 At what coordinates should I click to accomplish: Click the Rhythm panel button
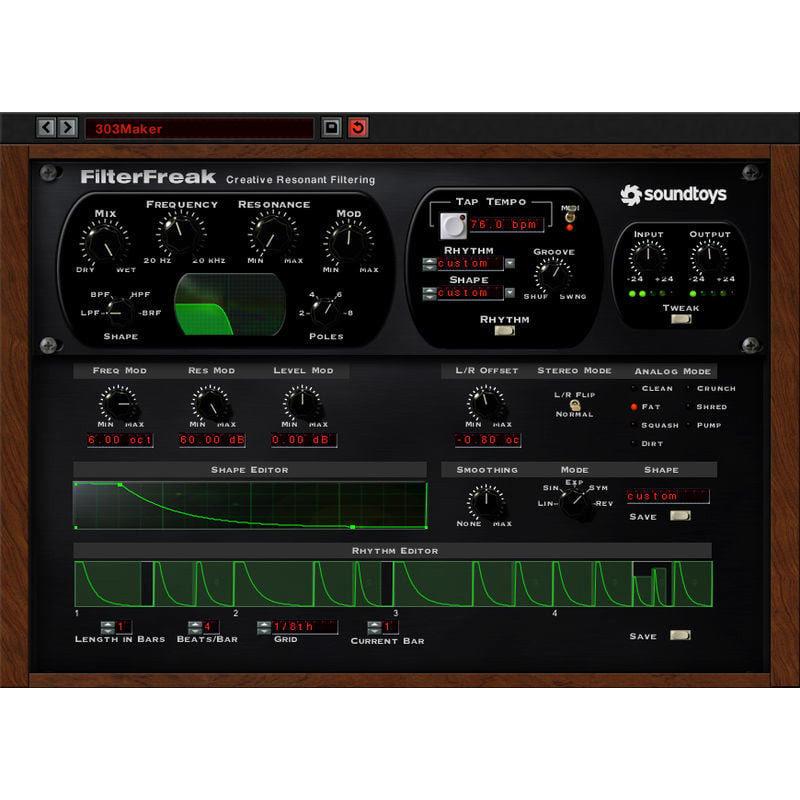click(504, 331)
